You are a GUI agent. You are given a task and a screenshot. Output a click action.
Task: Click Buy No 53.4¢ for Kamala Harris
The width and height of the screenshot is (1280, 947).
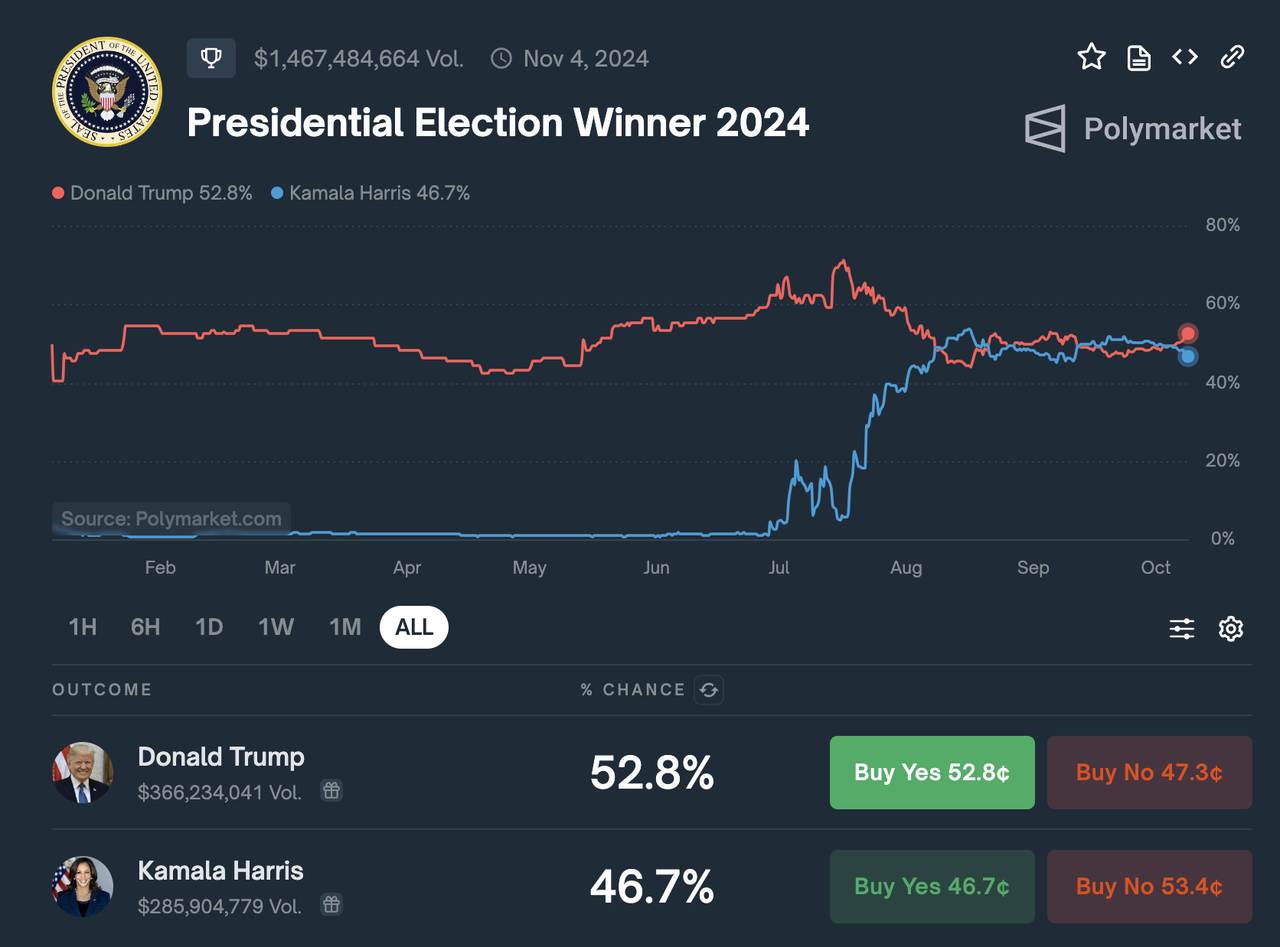(1149, 886)
